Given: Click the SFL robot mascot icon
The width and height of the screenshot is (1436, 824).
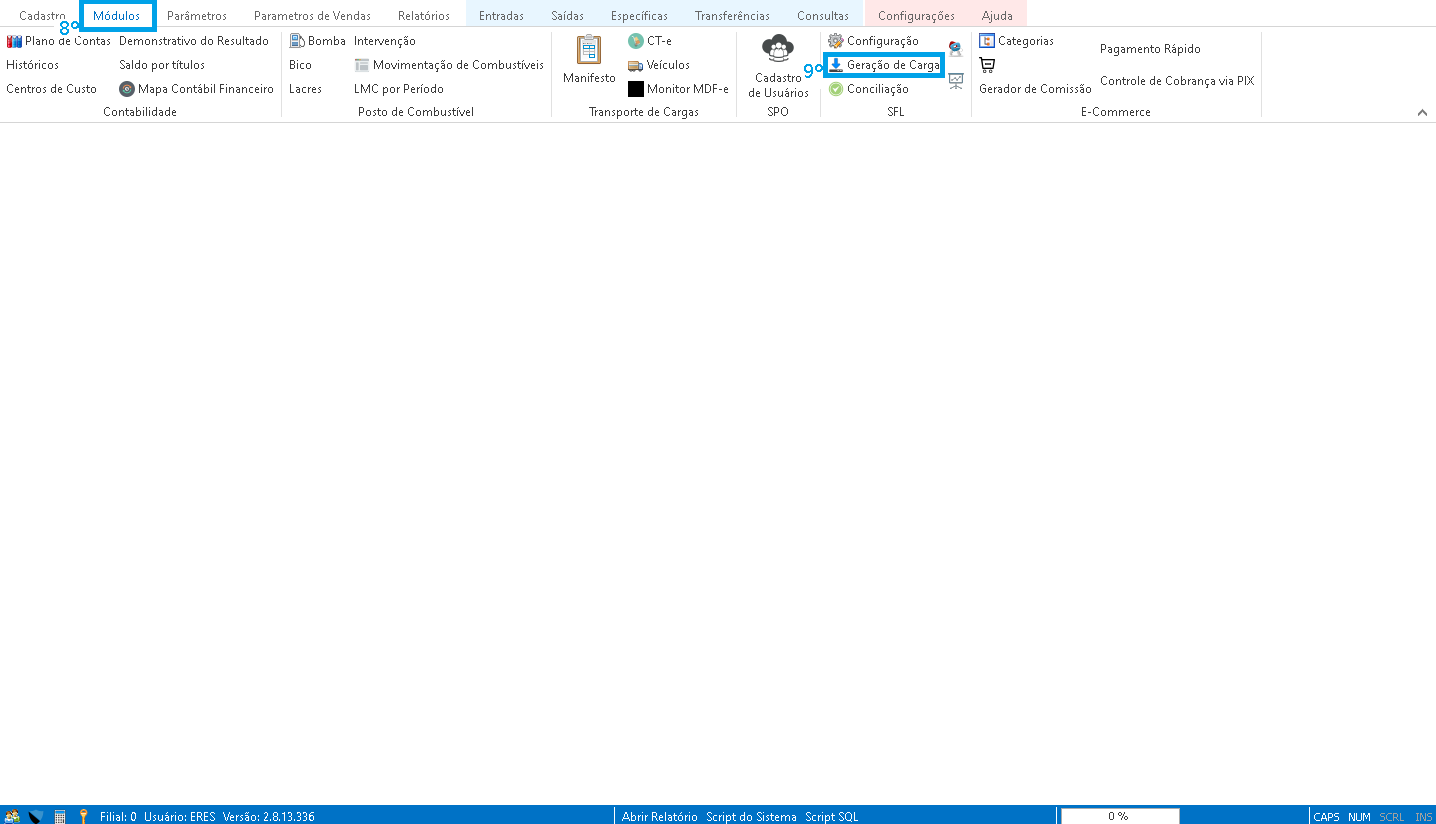Looking at the screenshot, I should pyautogui.click(x=956, y=48).
